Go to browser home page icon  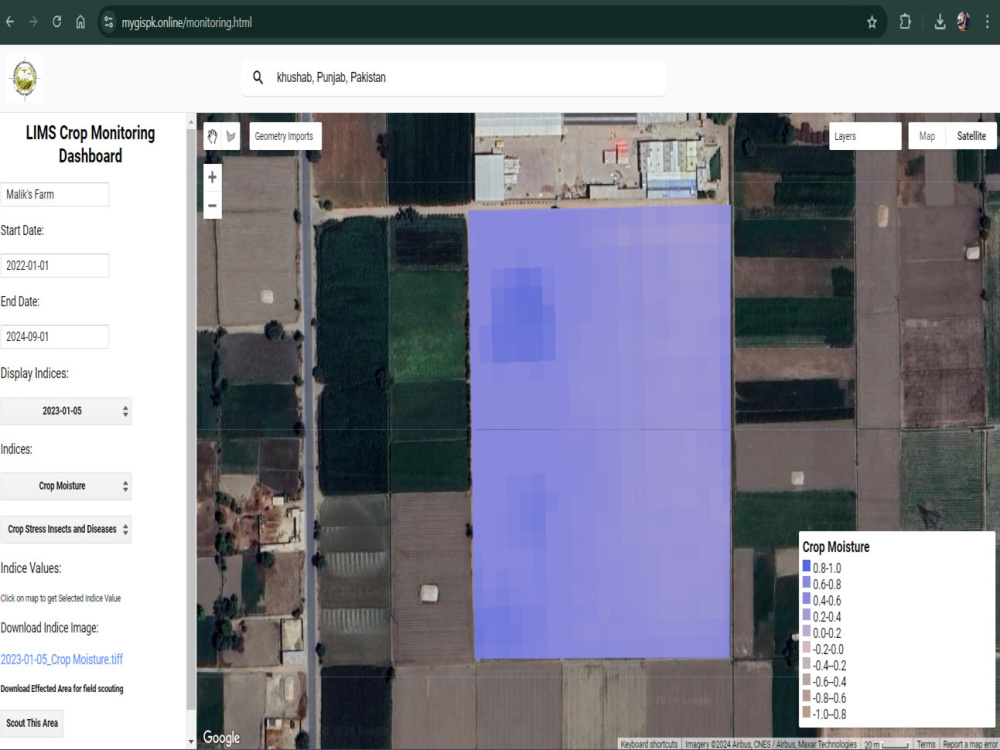80,22
